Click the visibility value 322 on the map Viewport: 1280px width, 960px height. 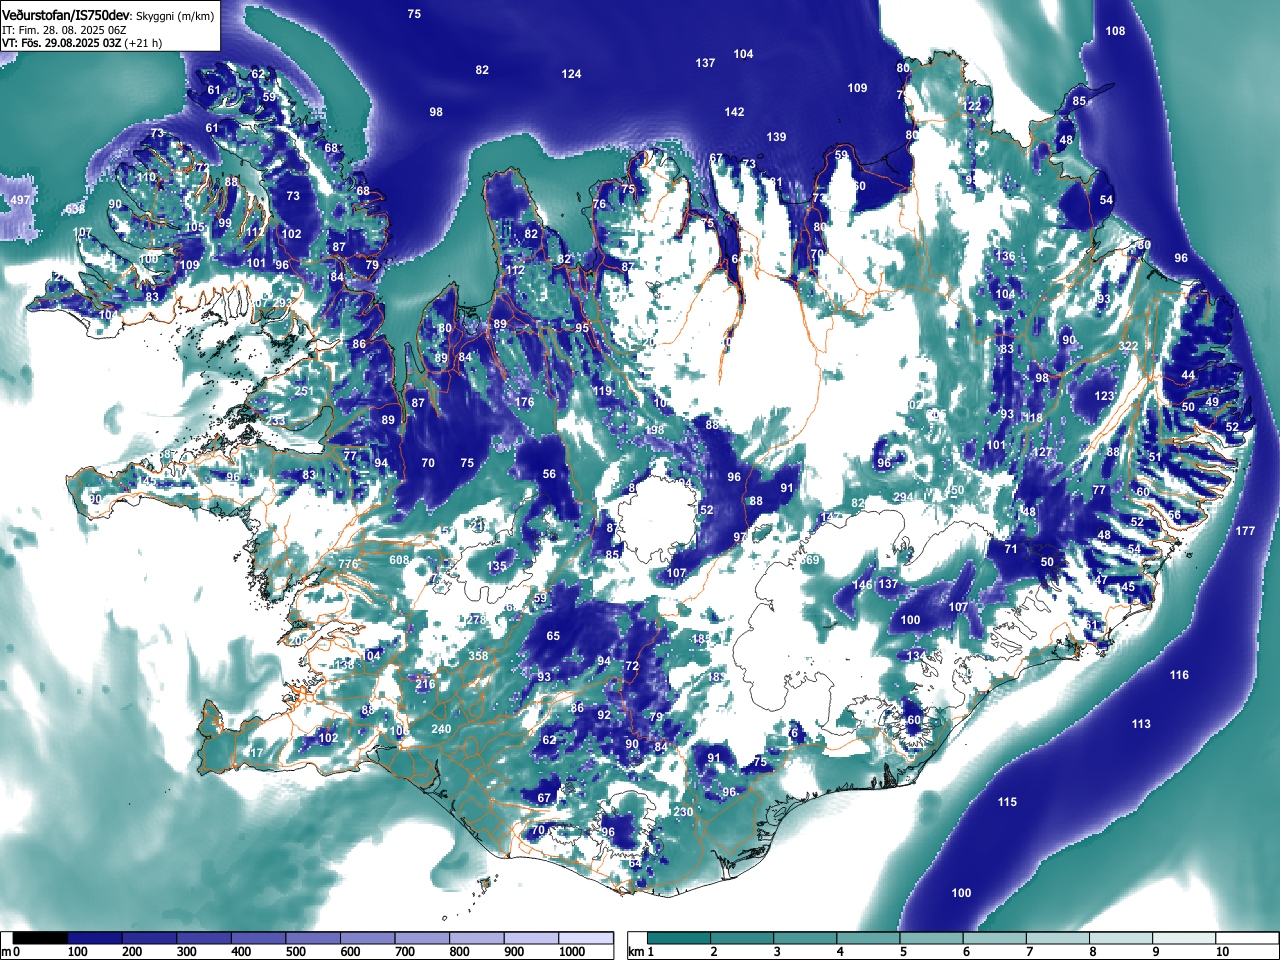point(1128,346)
